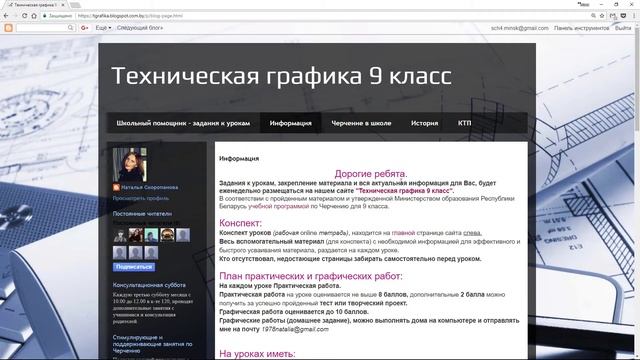Click the blog title Техническая графика 9 класс
The height and width of the screenshot is (360, 640).
coord(282,76)
